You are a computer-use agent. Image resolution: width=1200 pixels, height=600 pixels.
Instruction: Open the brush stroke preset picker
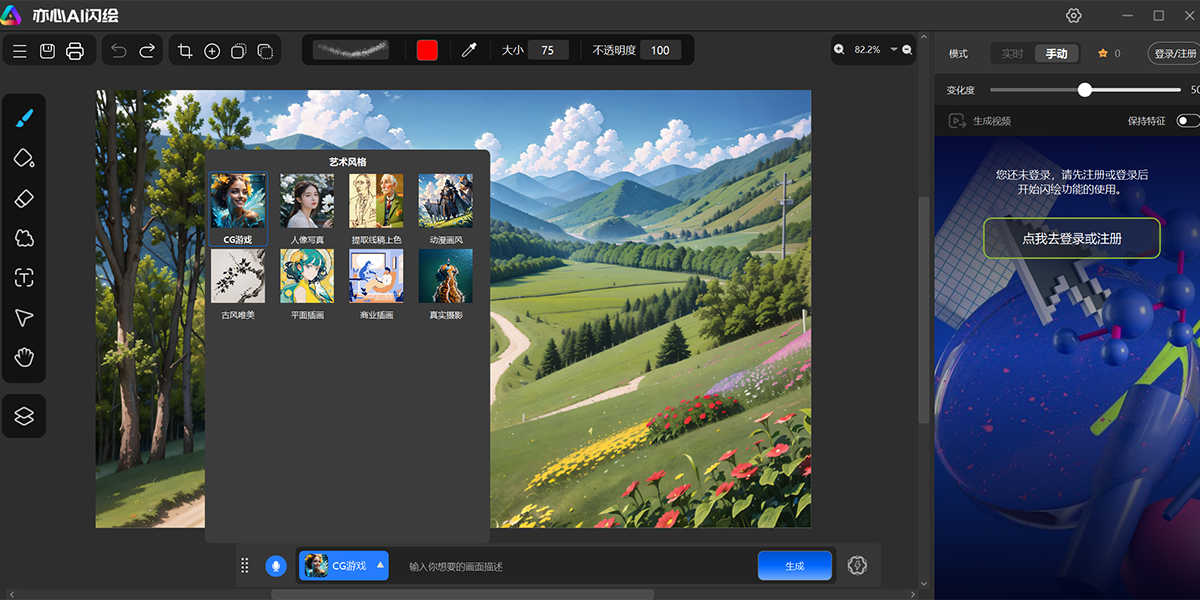click(x=351, y=51)
